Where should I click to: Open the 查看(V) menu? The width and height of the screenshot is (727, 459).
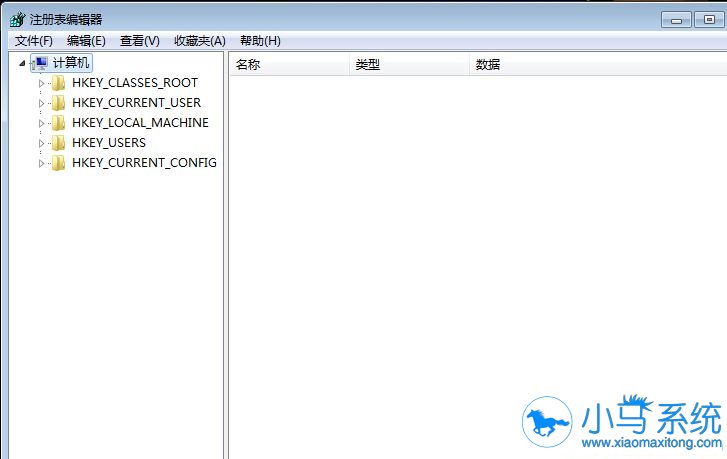click(140, 41)
